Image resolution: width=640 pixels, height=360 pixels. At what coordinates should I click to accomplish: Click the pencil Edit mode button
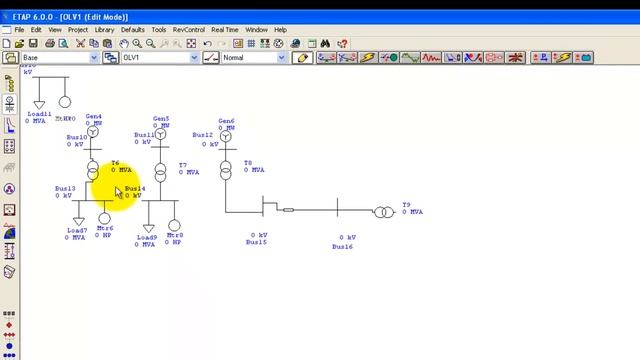point(302,58)
